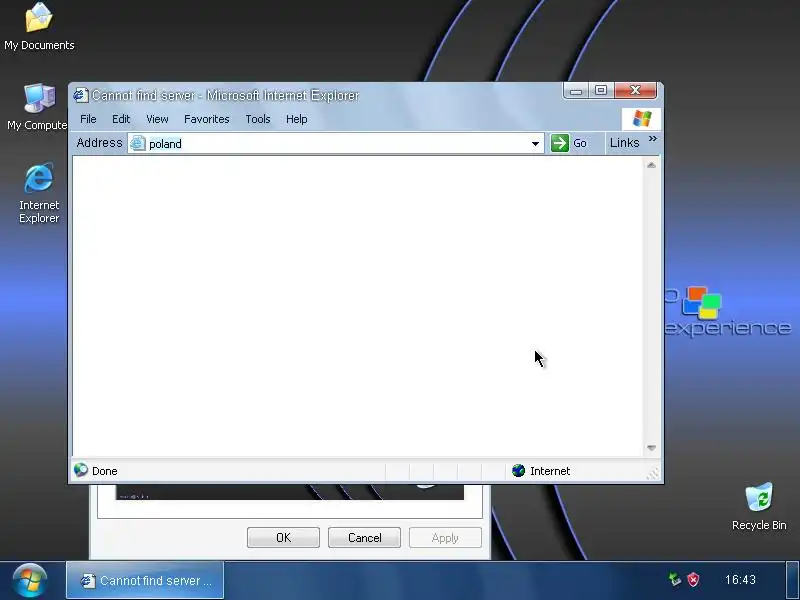
Task: Click the Done status text
Action: pyautogui.click(x=105, y=471)
